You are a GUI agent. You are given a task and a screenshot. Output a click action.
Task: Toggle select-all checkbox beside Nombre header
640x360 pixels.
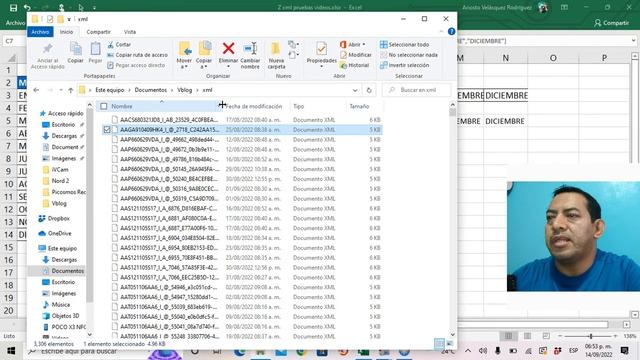point(104,106)
